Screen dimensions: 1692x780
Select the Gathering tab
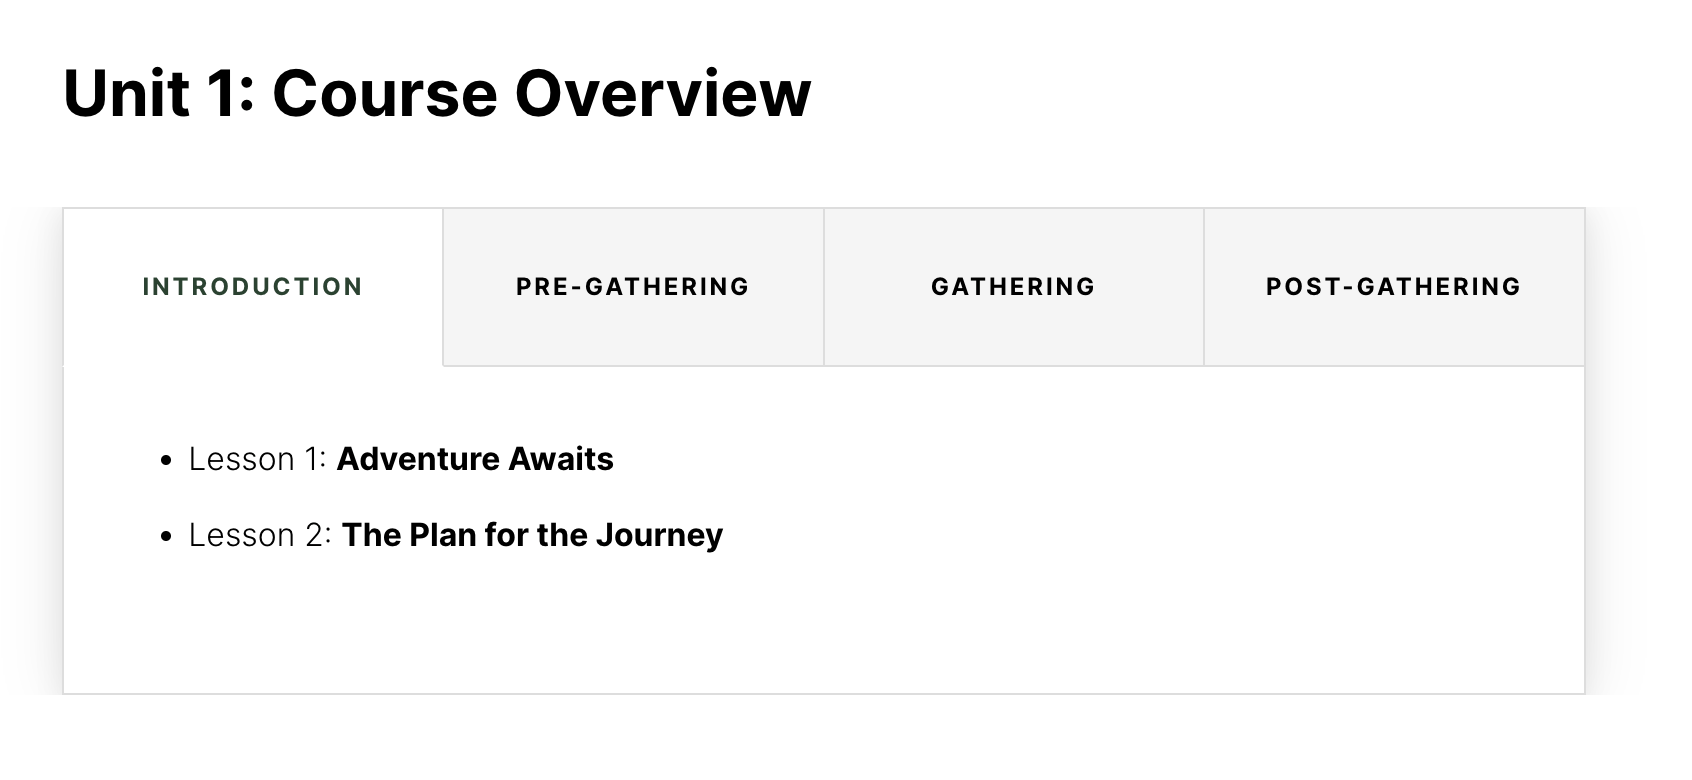(1013, 287)
